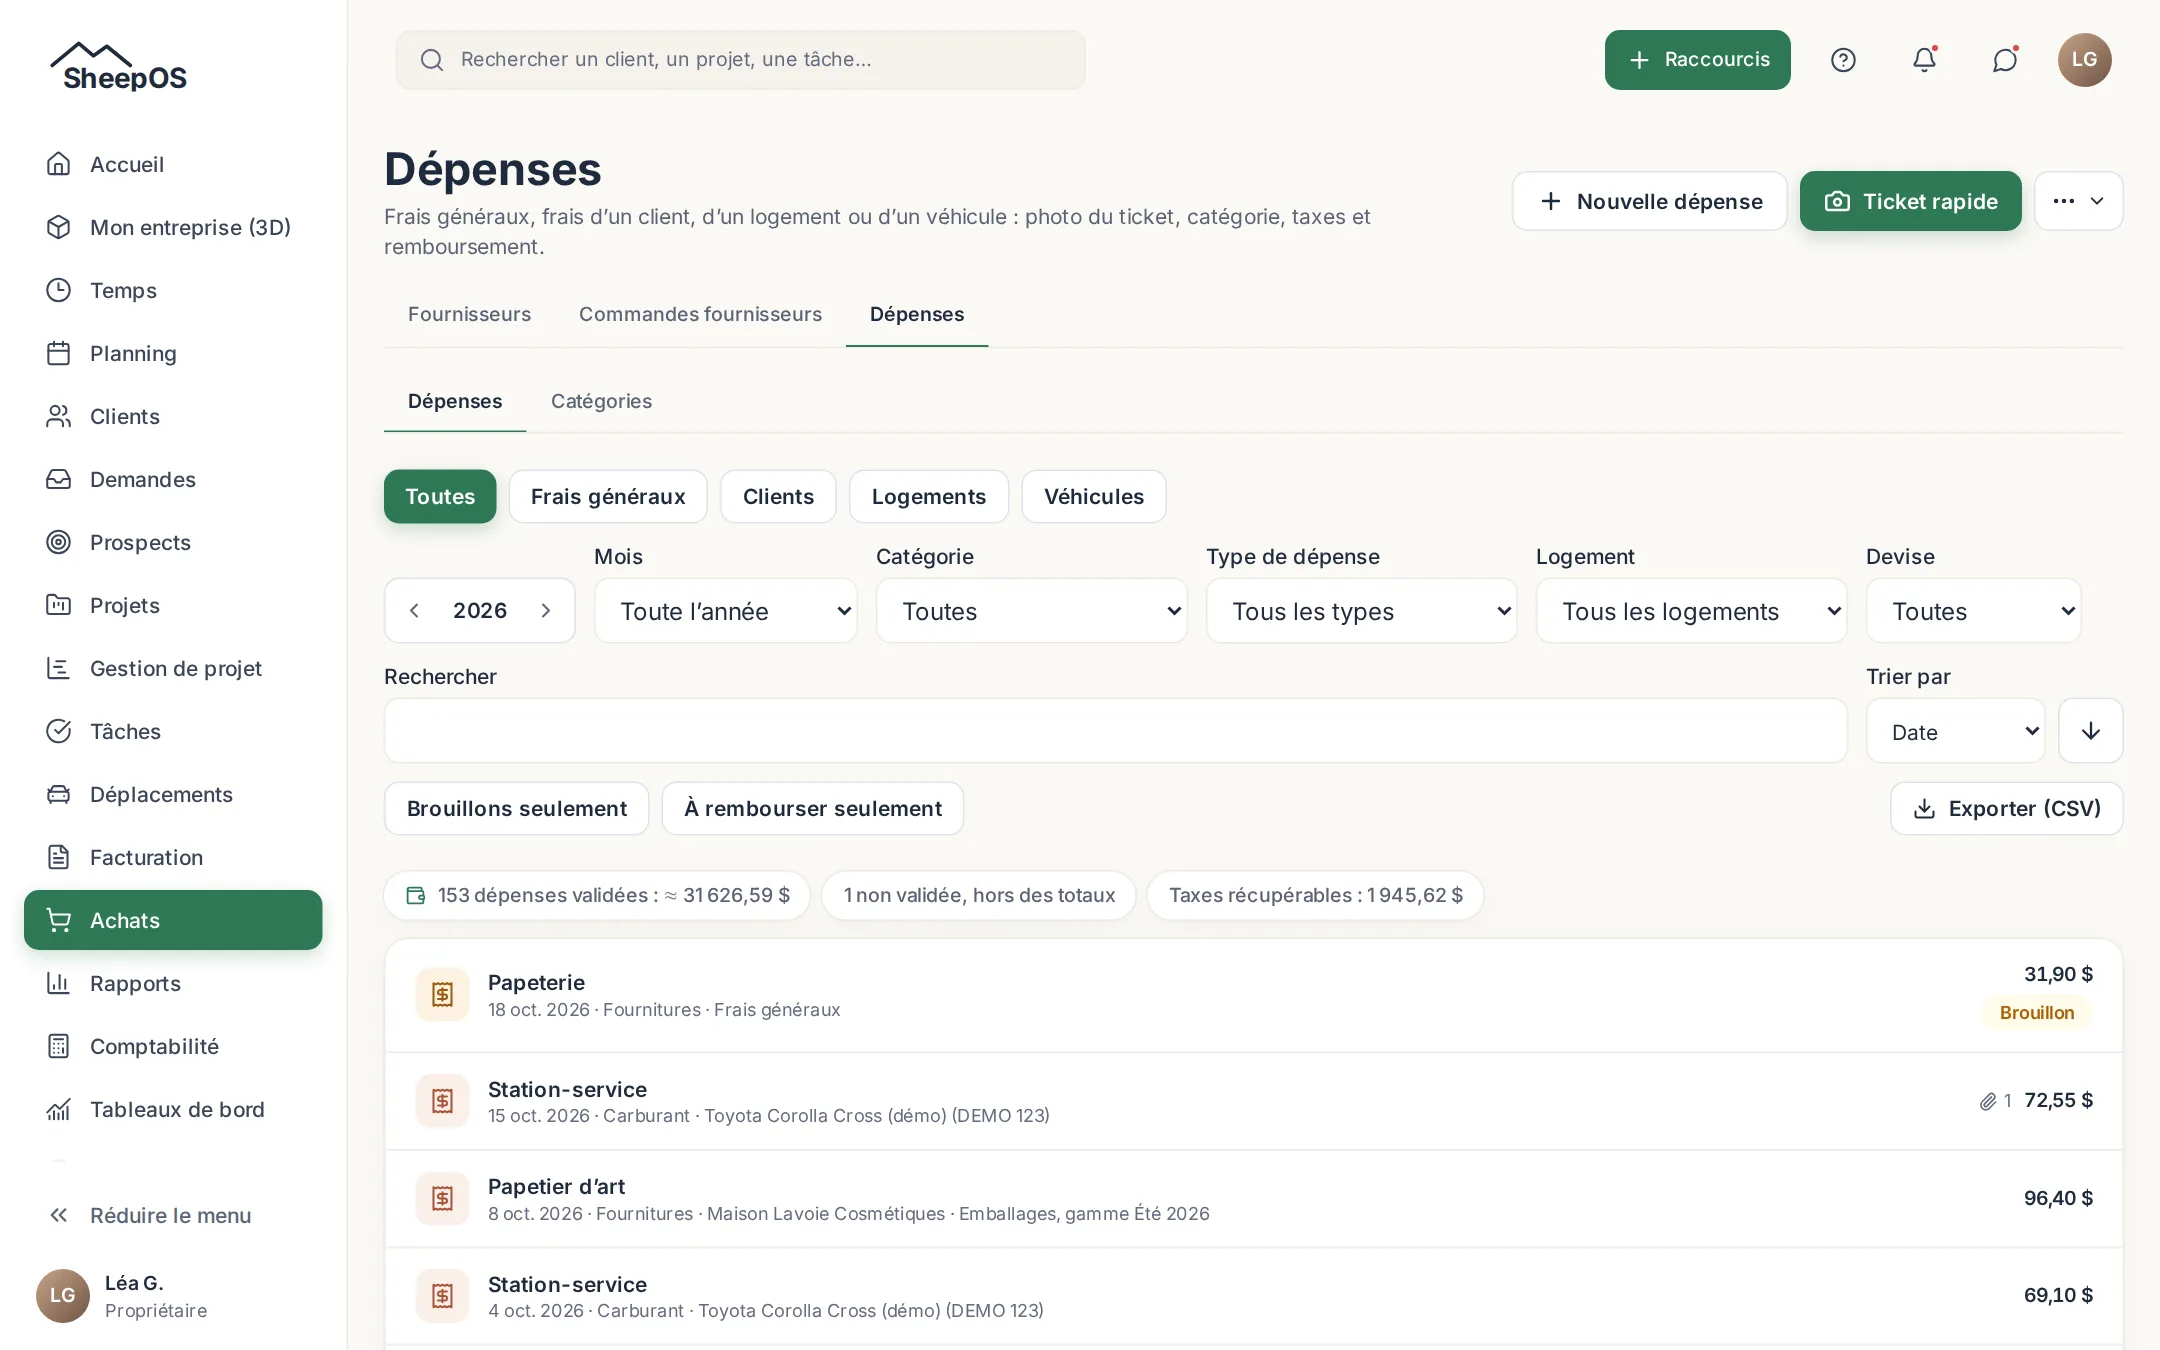Open the Catégorie dropdown
Viewport: 2160px width, 1350px height.
(x=1032, y=611)
